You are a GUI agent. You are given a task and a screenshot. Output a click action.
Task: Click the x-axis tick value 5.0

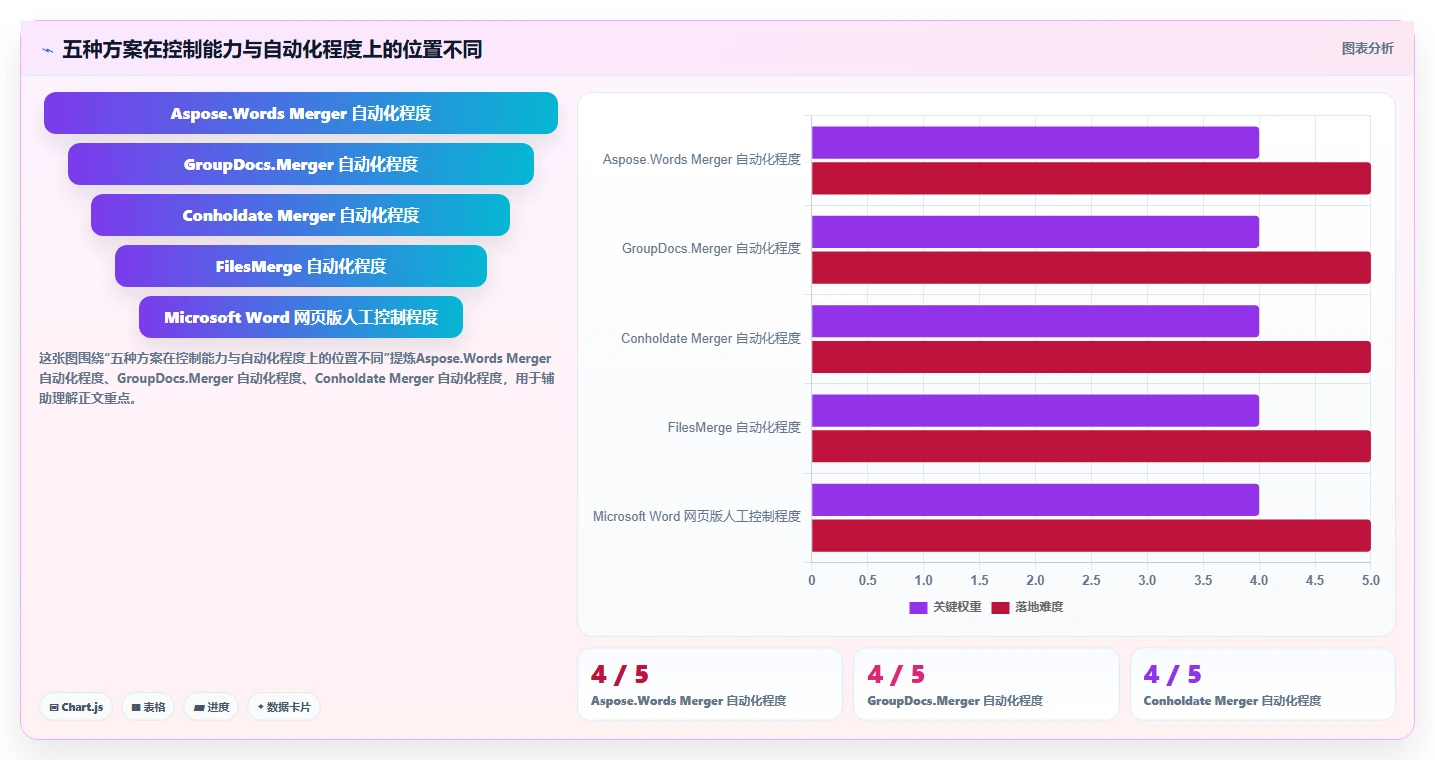tap(1370, 580)
